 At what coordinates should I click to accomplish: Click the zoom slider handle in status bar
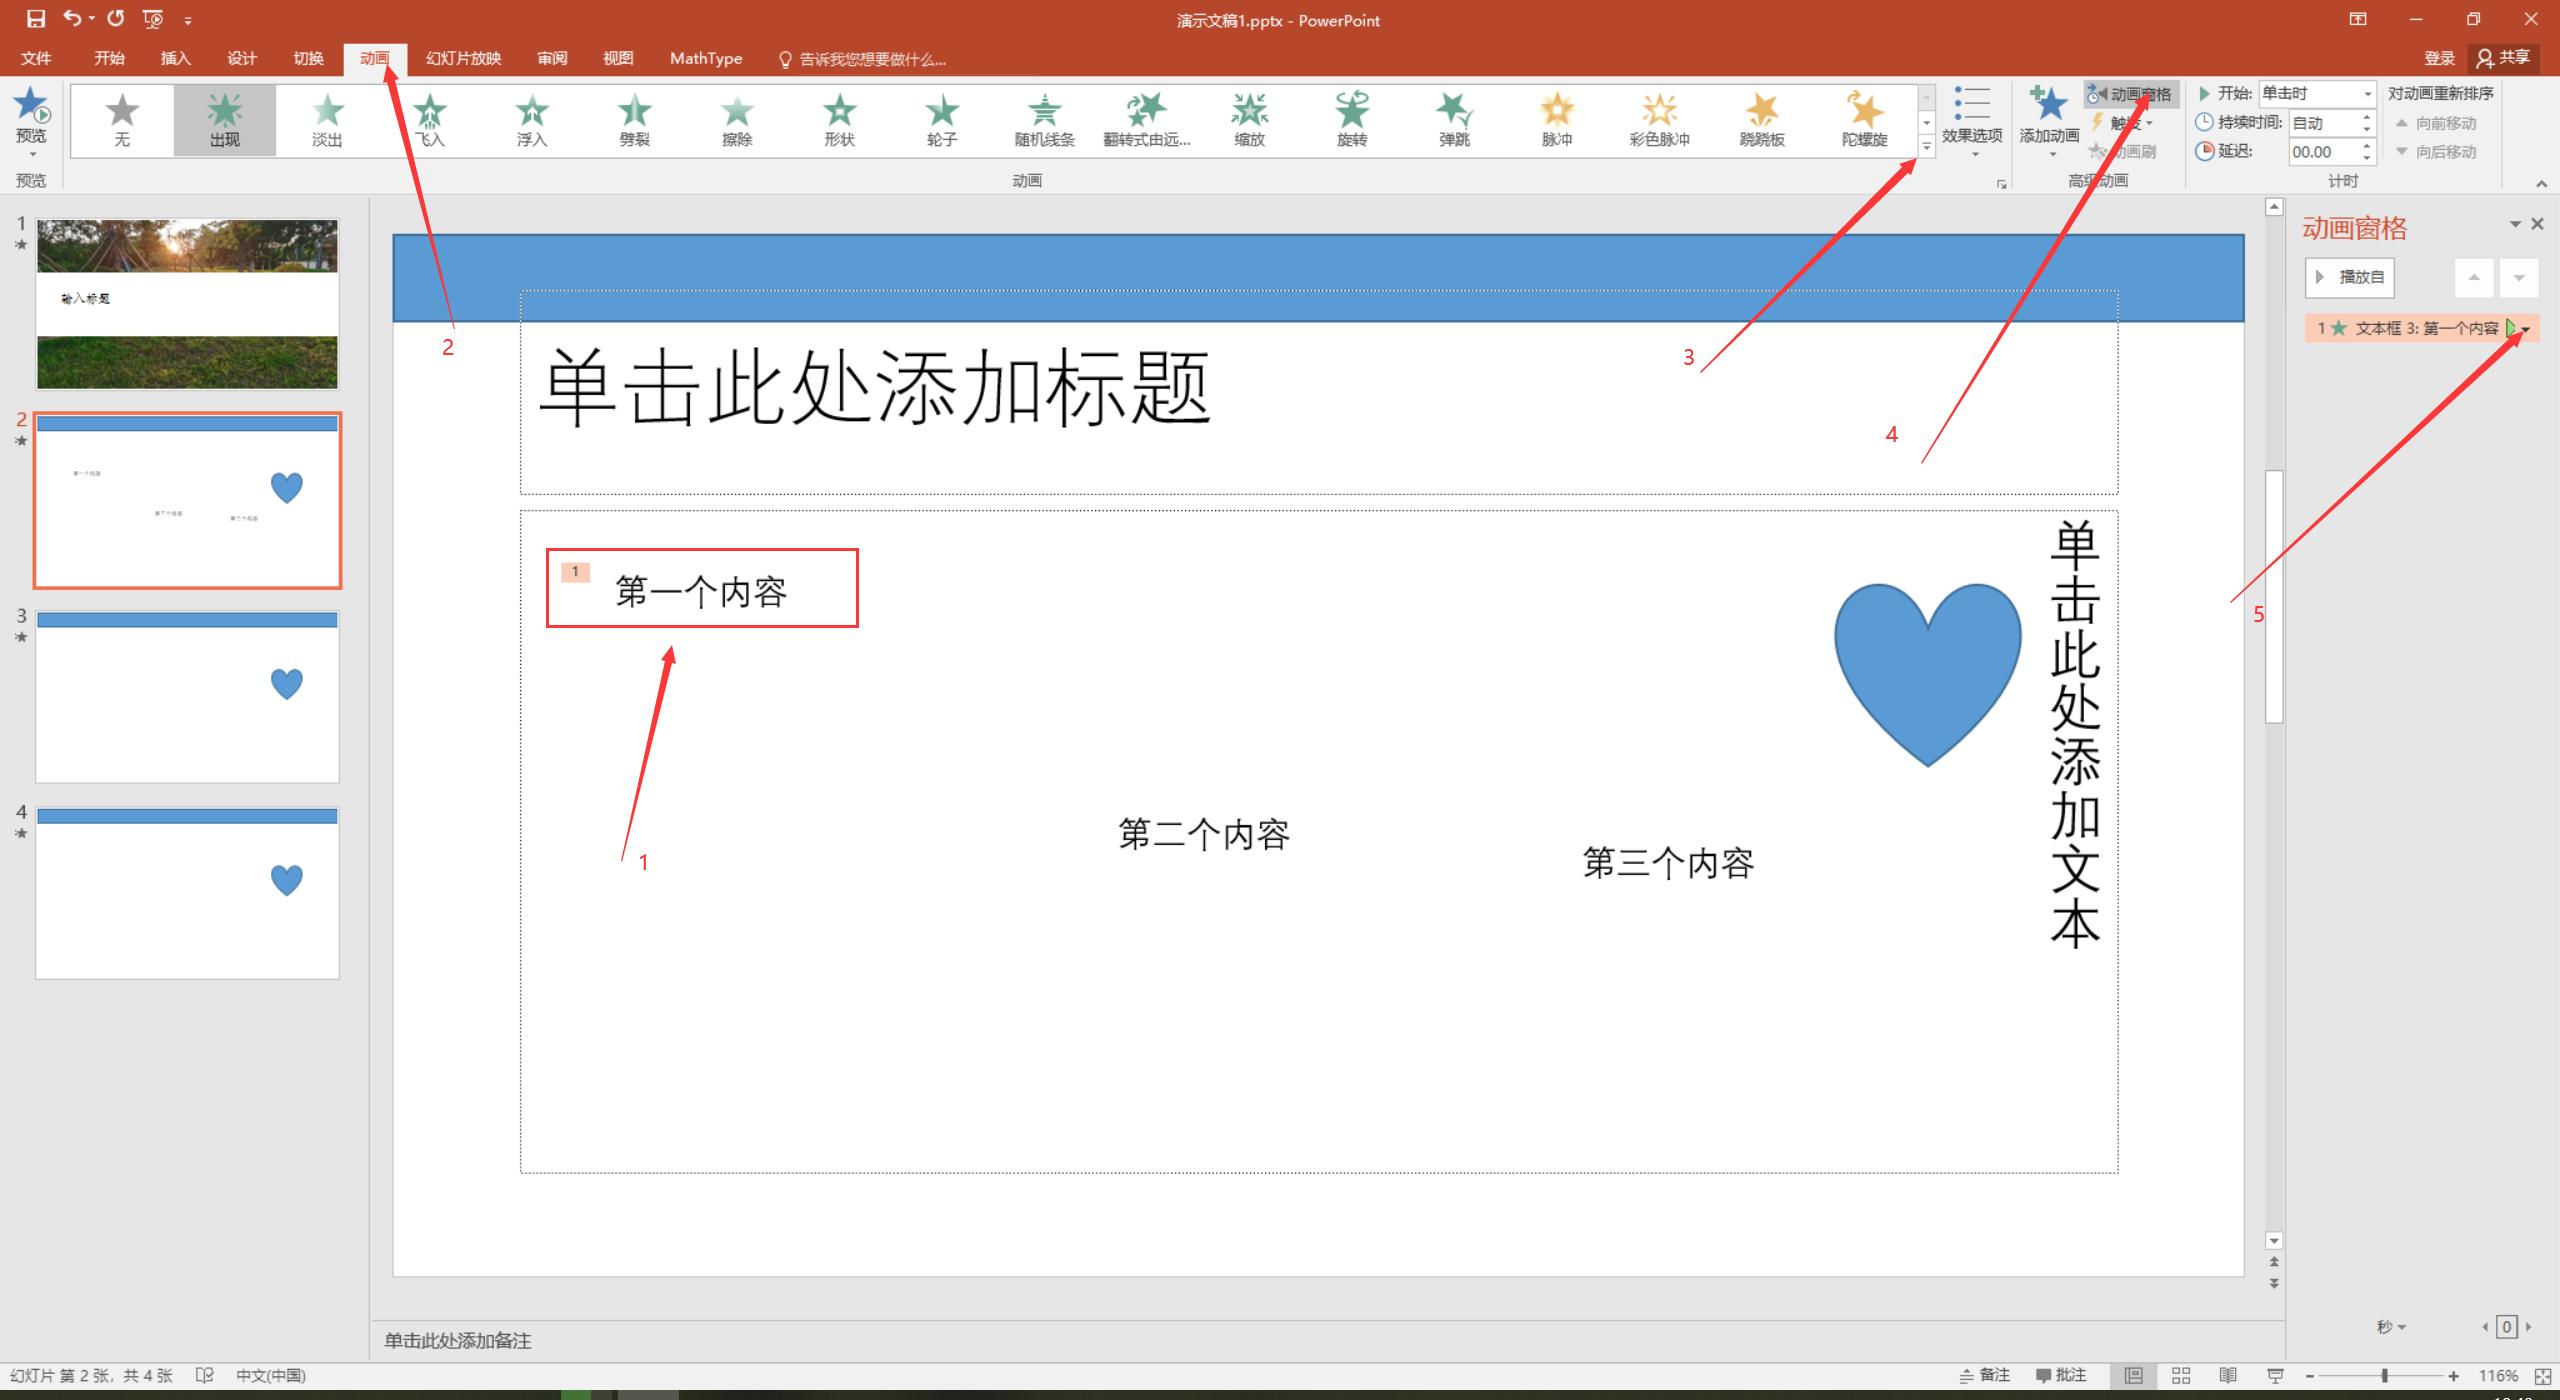pyautogui.click(x=2385, y=1376)
